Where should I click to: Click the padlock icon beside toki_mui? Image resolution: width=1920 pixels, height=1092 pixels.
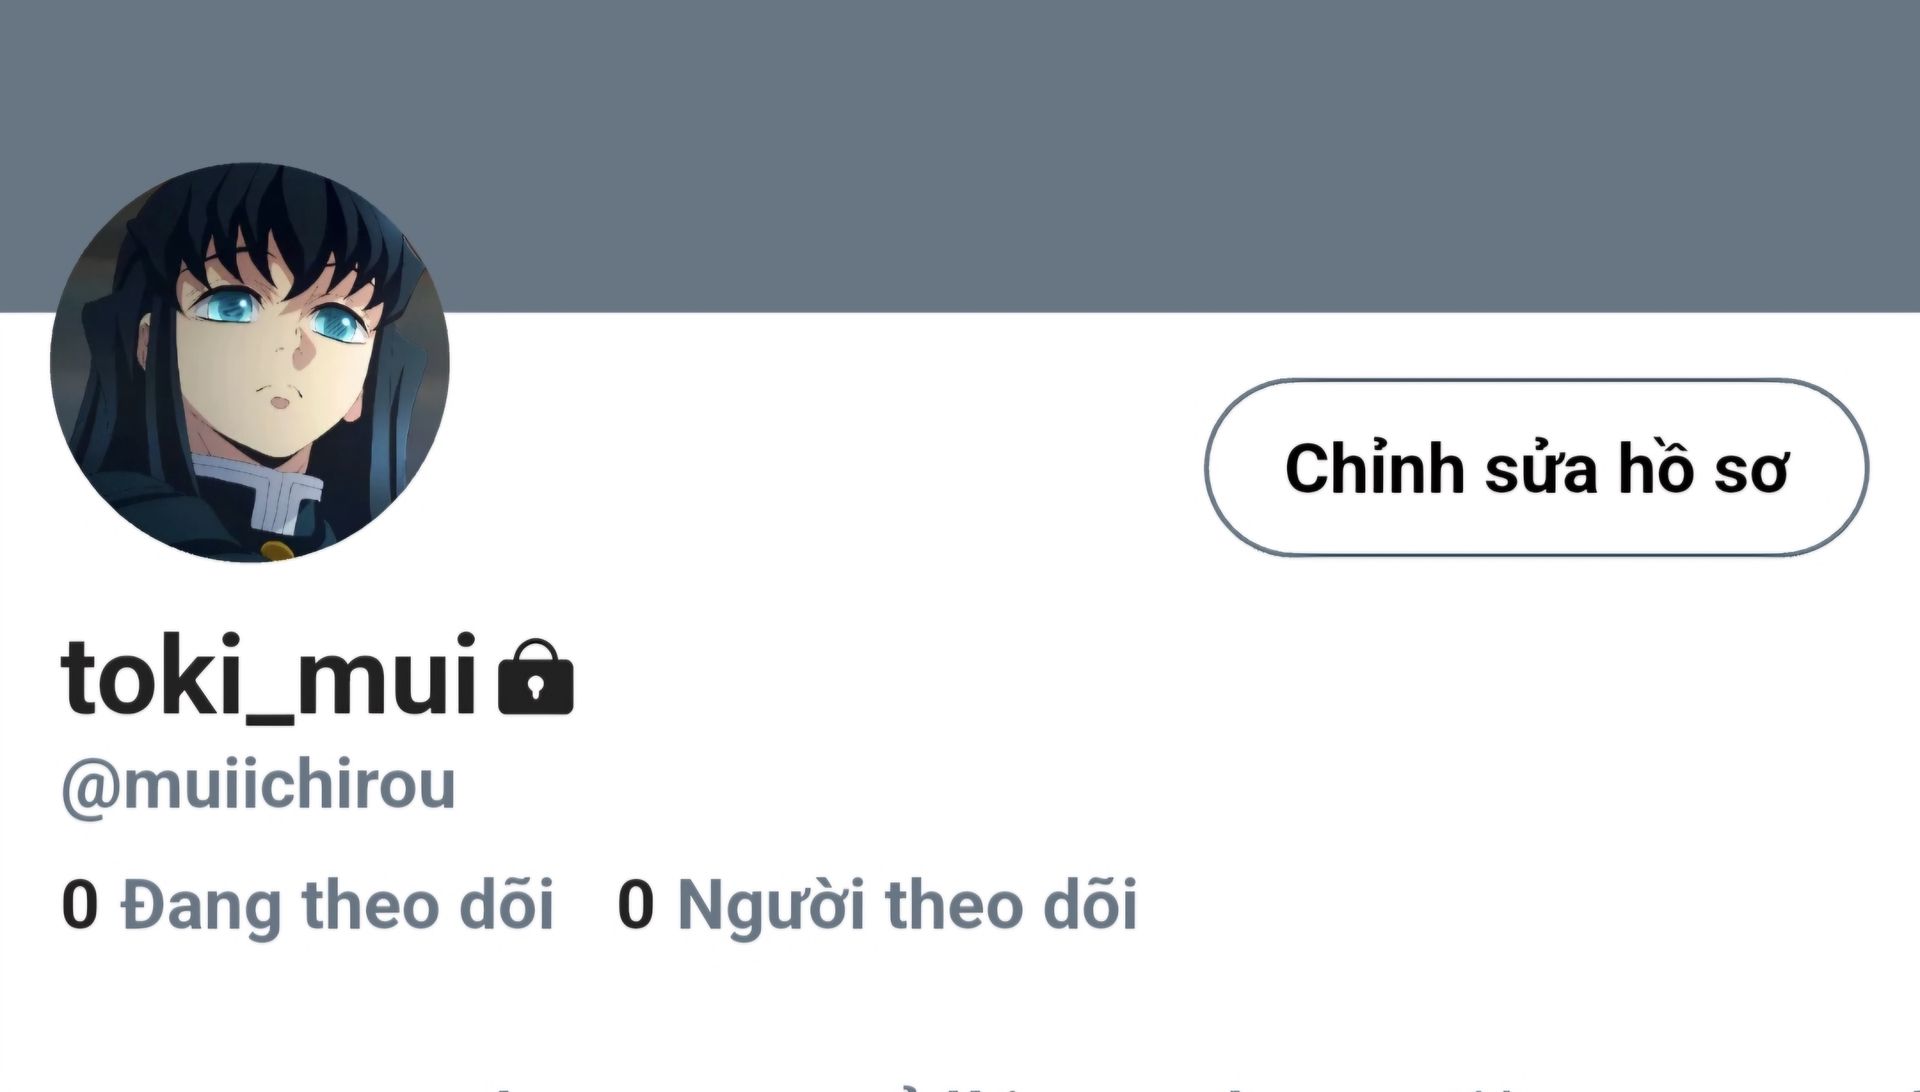tap(536, 676)
